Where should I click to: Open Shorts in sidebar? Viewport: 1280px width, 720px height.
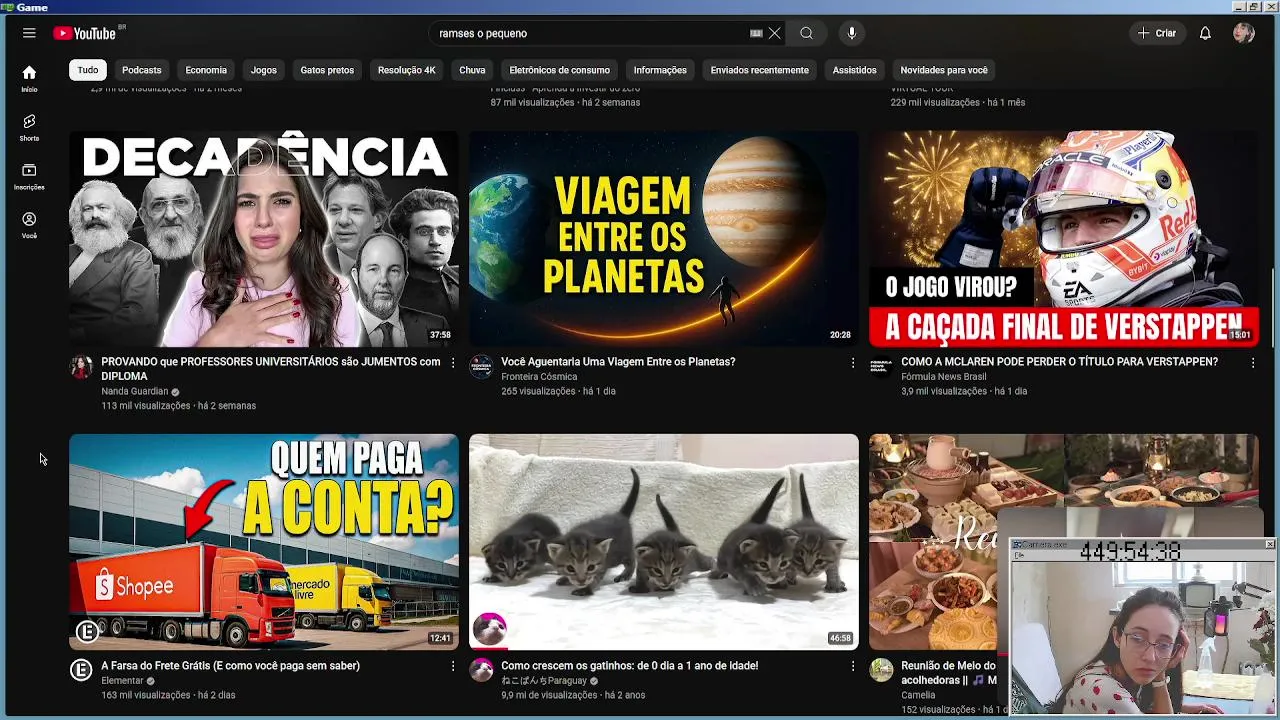click(x=29, y=128)
